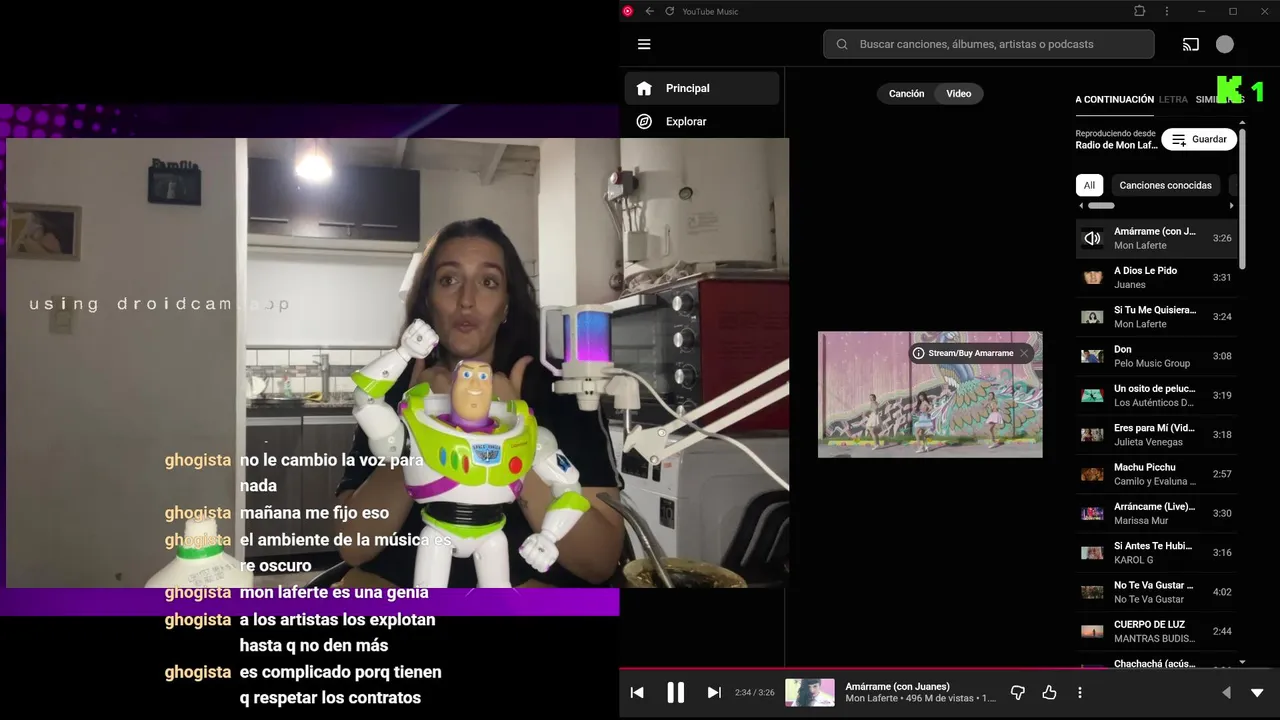This screenshot has width=1280, height=720.
Task: Play CUERPO DE LUZ from queue
Action: (1156, 631)
